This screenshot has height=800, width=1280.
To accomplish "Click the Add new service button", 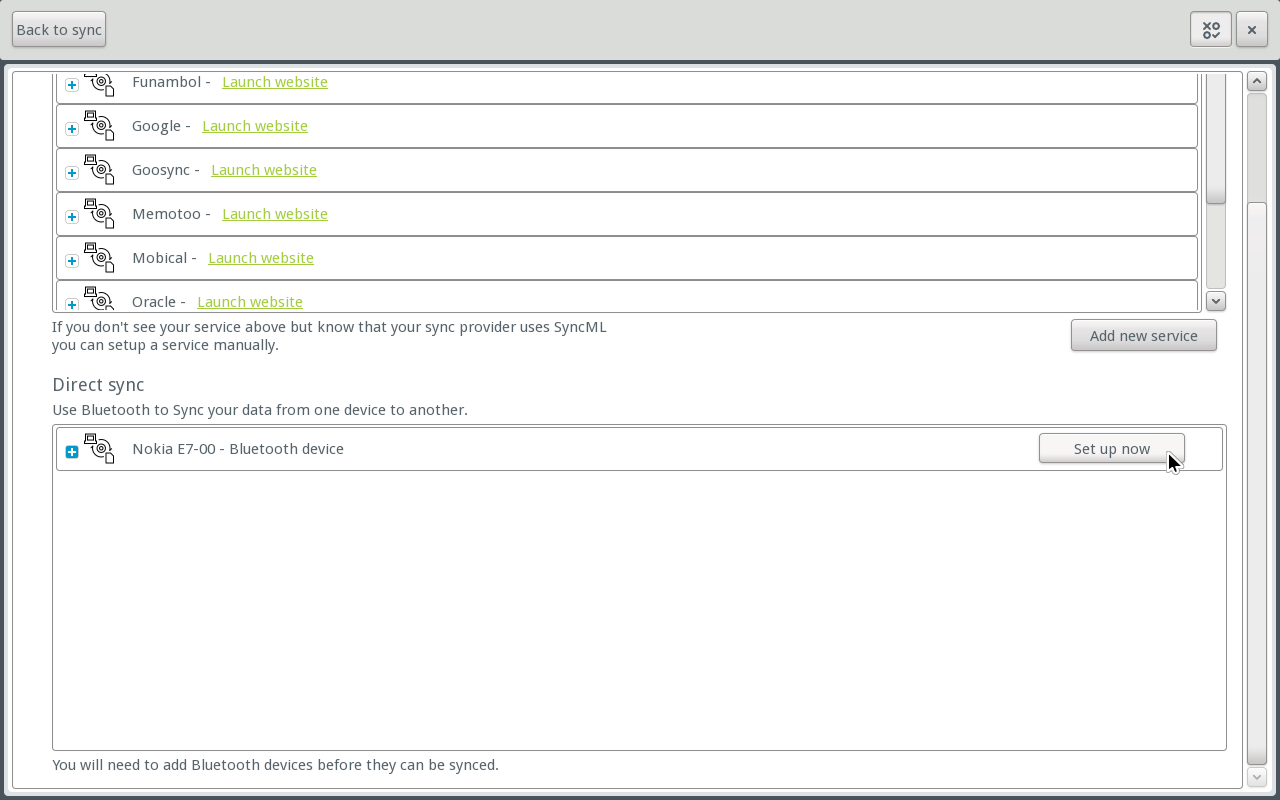I will (x=1144, y=336).
